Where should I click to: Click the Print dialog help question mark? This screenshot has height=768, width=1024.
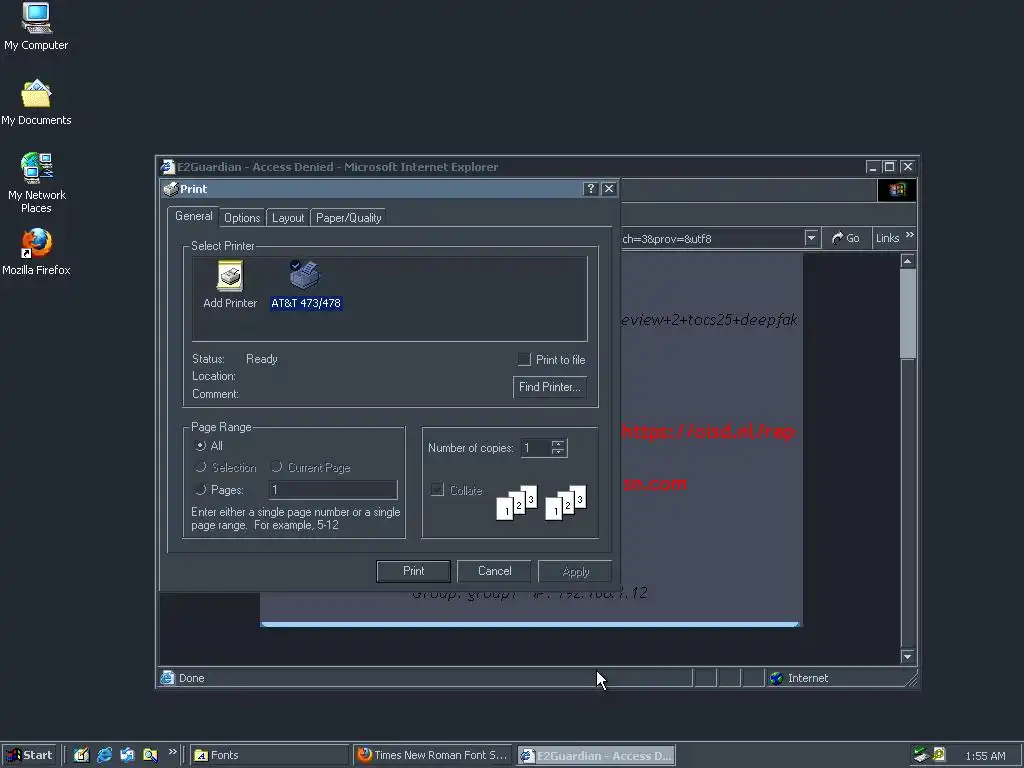click(x=590, y=189)
